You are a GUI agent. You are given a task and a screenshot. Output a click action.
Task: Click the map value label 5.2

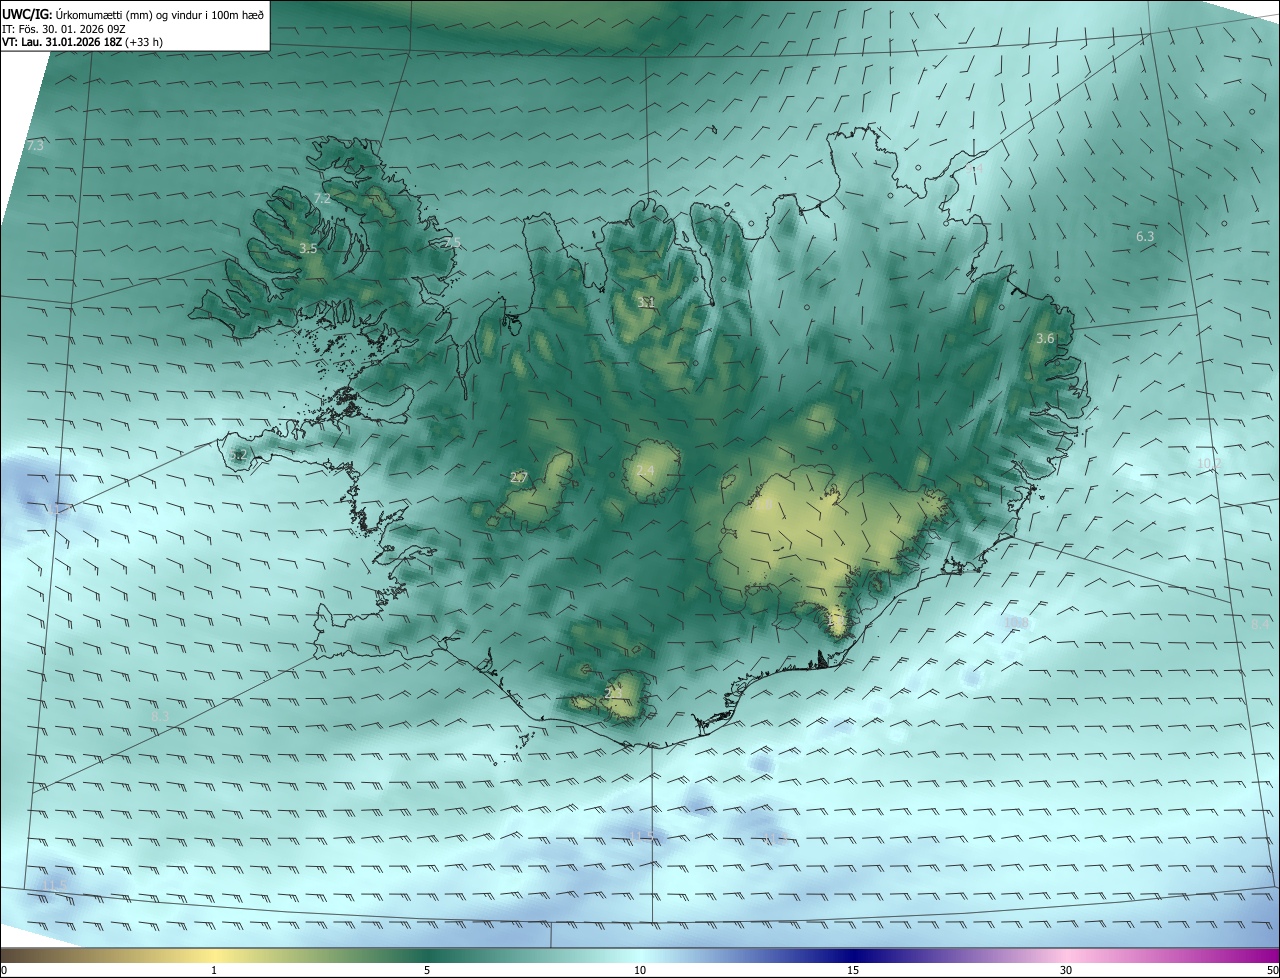(x=238, y=455)
